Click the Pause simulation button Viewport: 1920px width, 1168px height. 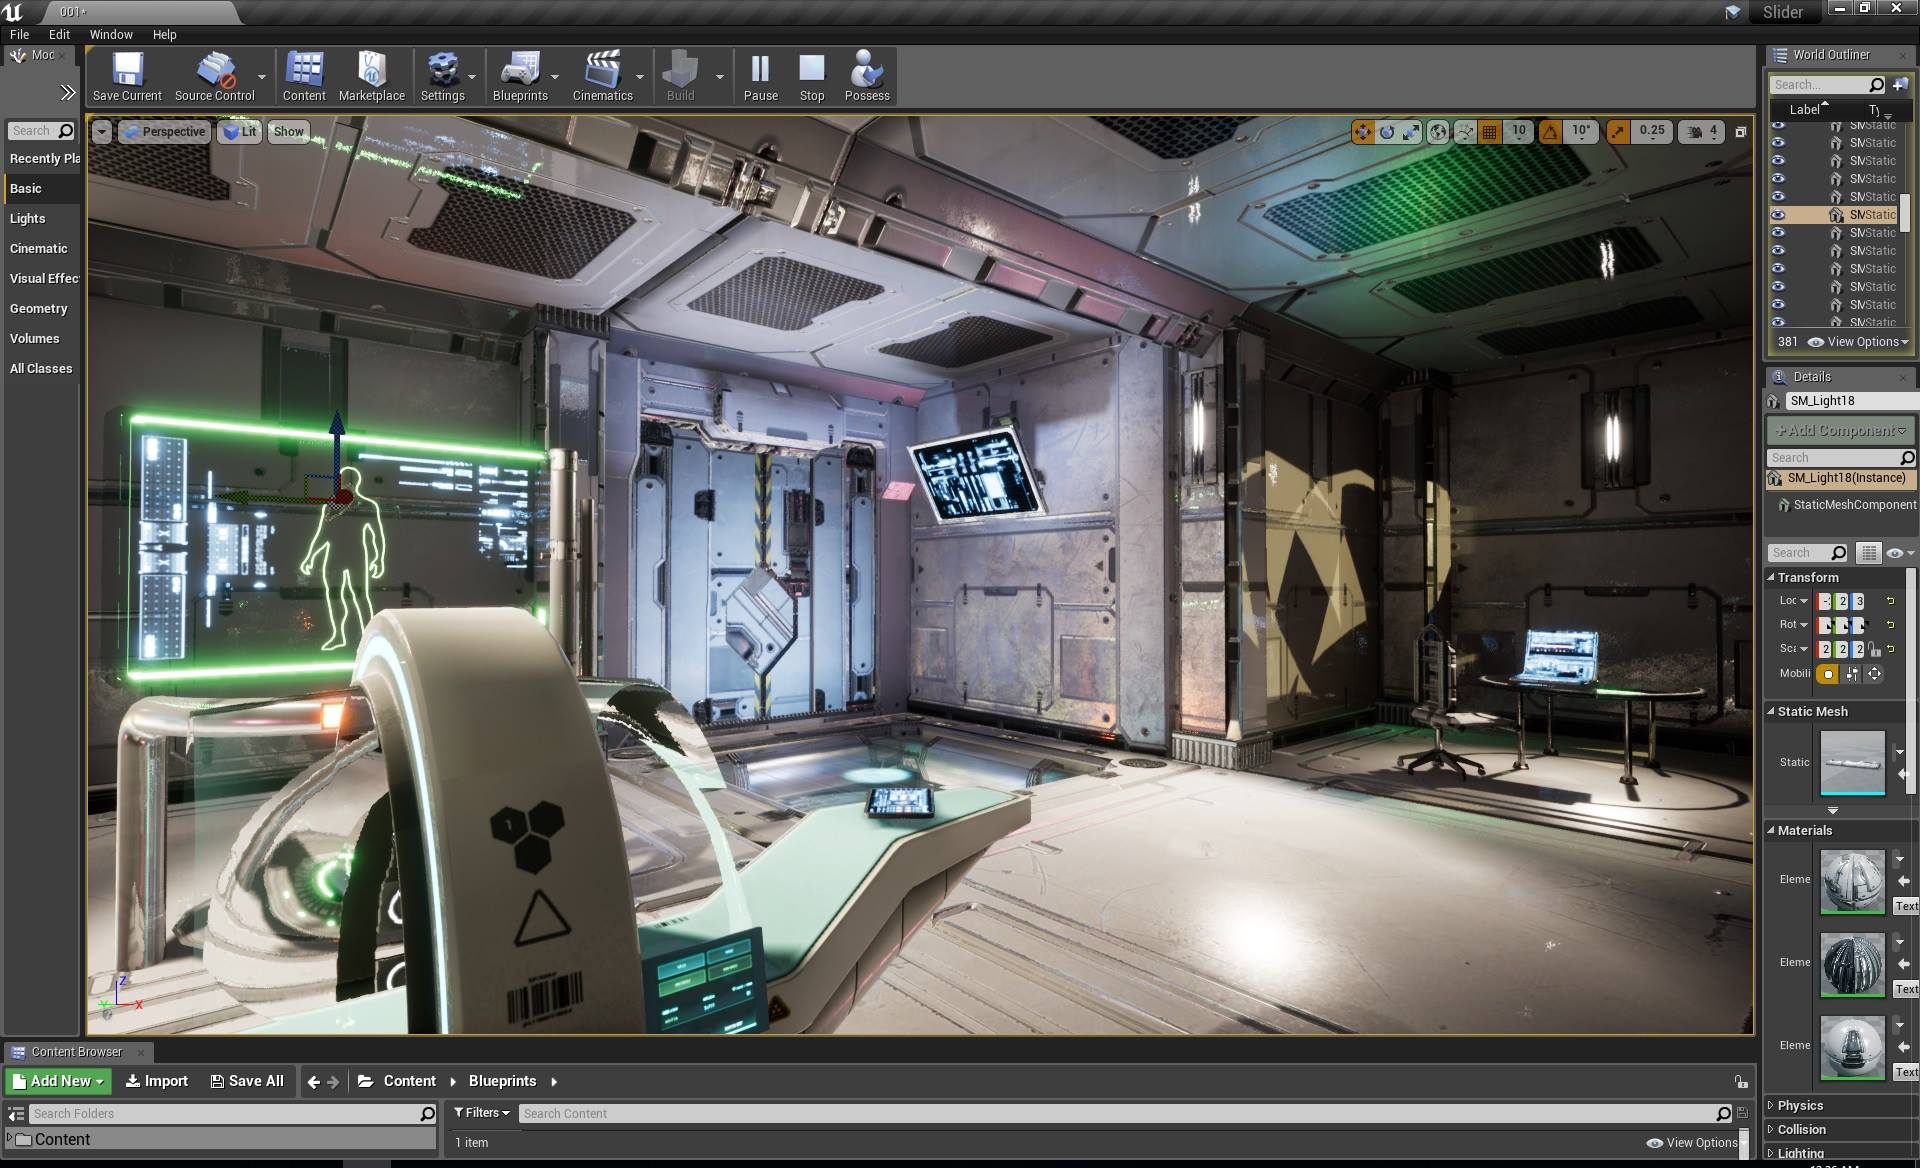click(x=760, y=76)
